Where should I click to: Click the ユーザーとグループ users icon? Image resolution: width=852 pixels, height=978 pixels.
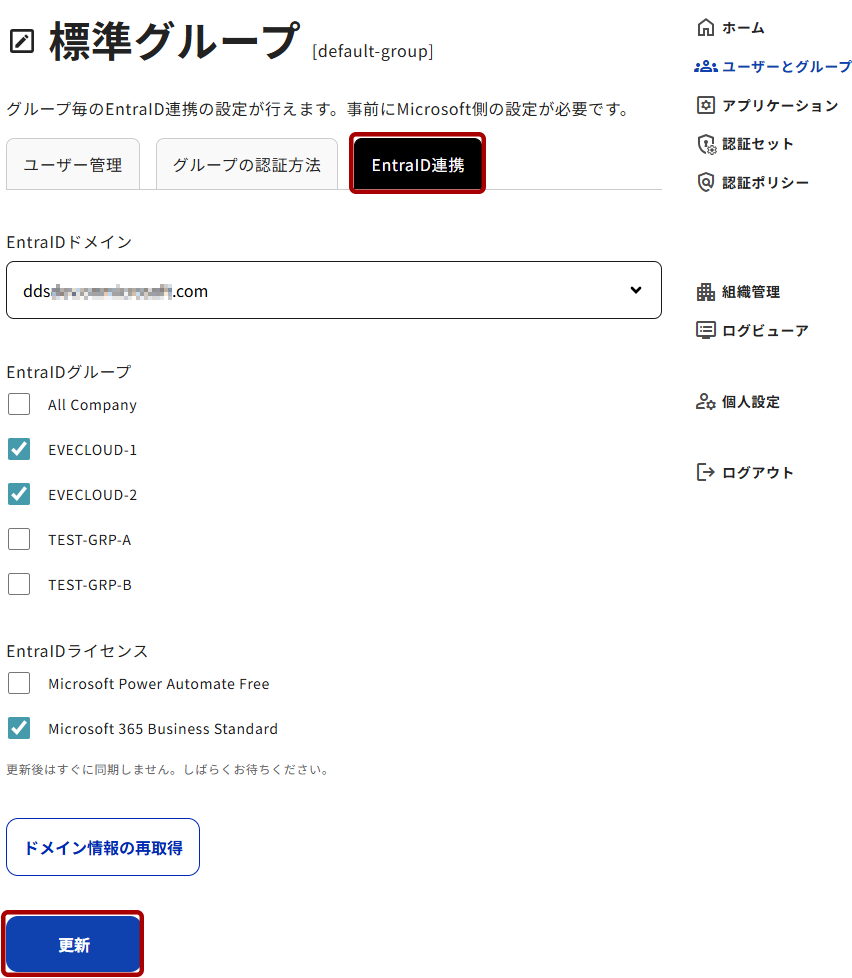(706, 66)
